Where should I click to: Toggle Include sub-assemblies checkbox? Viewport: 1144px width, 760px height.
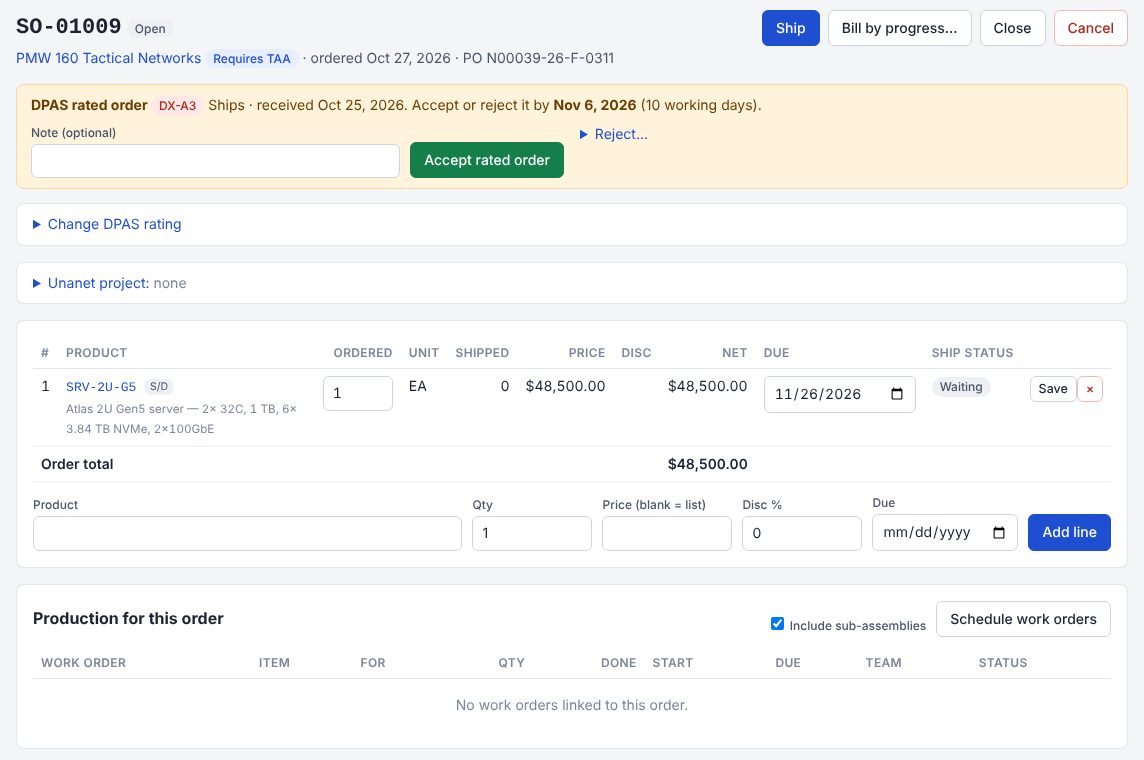pyautogui.click(x=777, y=624)
